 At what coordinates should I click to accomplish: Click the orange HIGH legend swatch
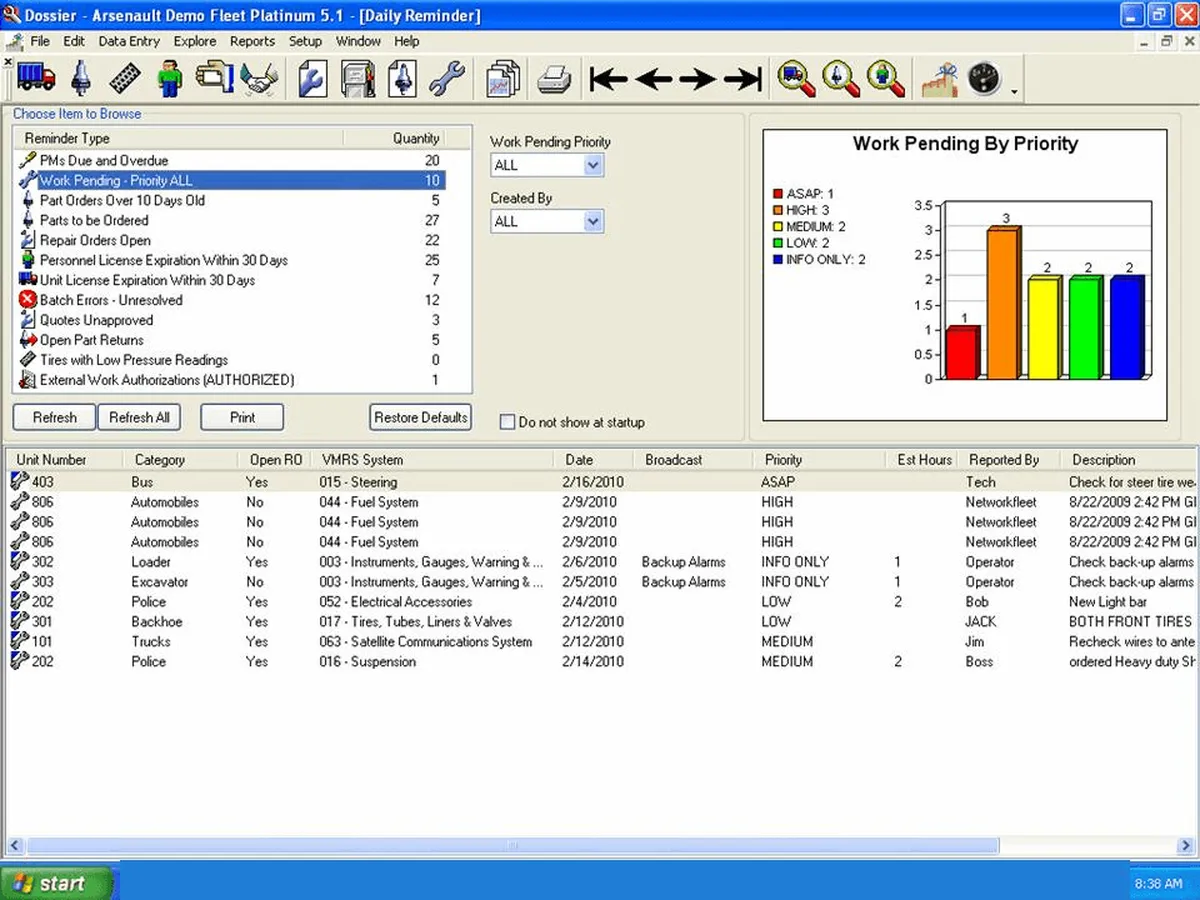(777, 210)
